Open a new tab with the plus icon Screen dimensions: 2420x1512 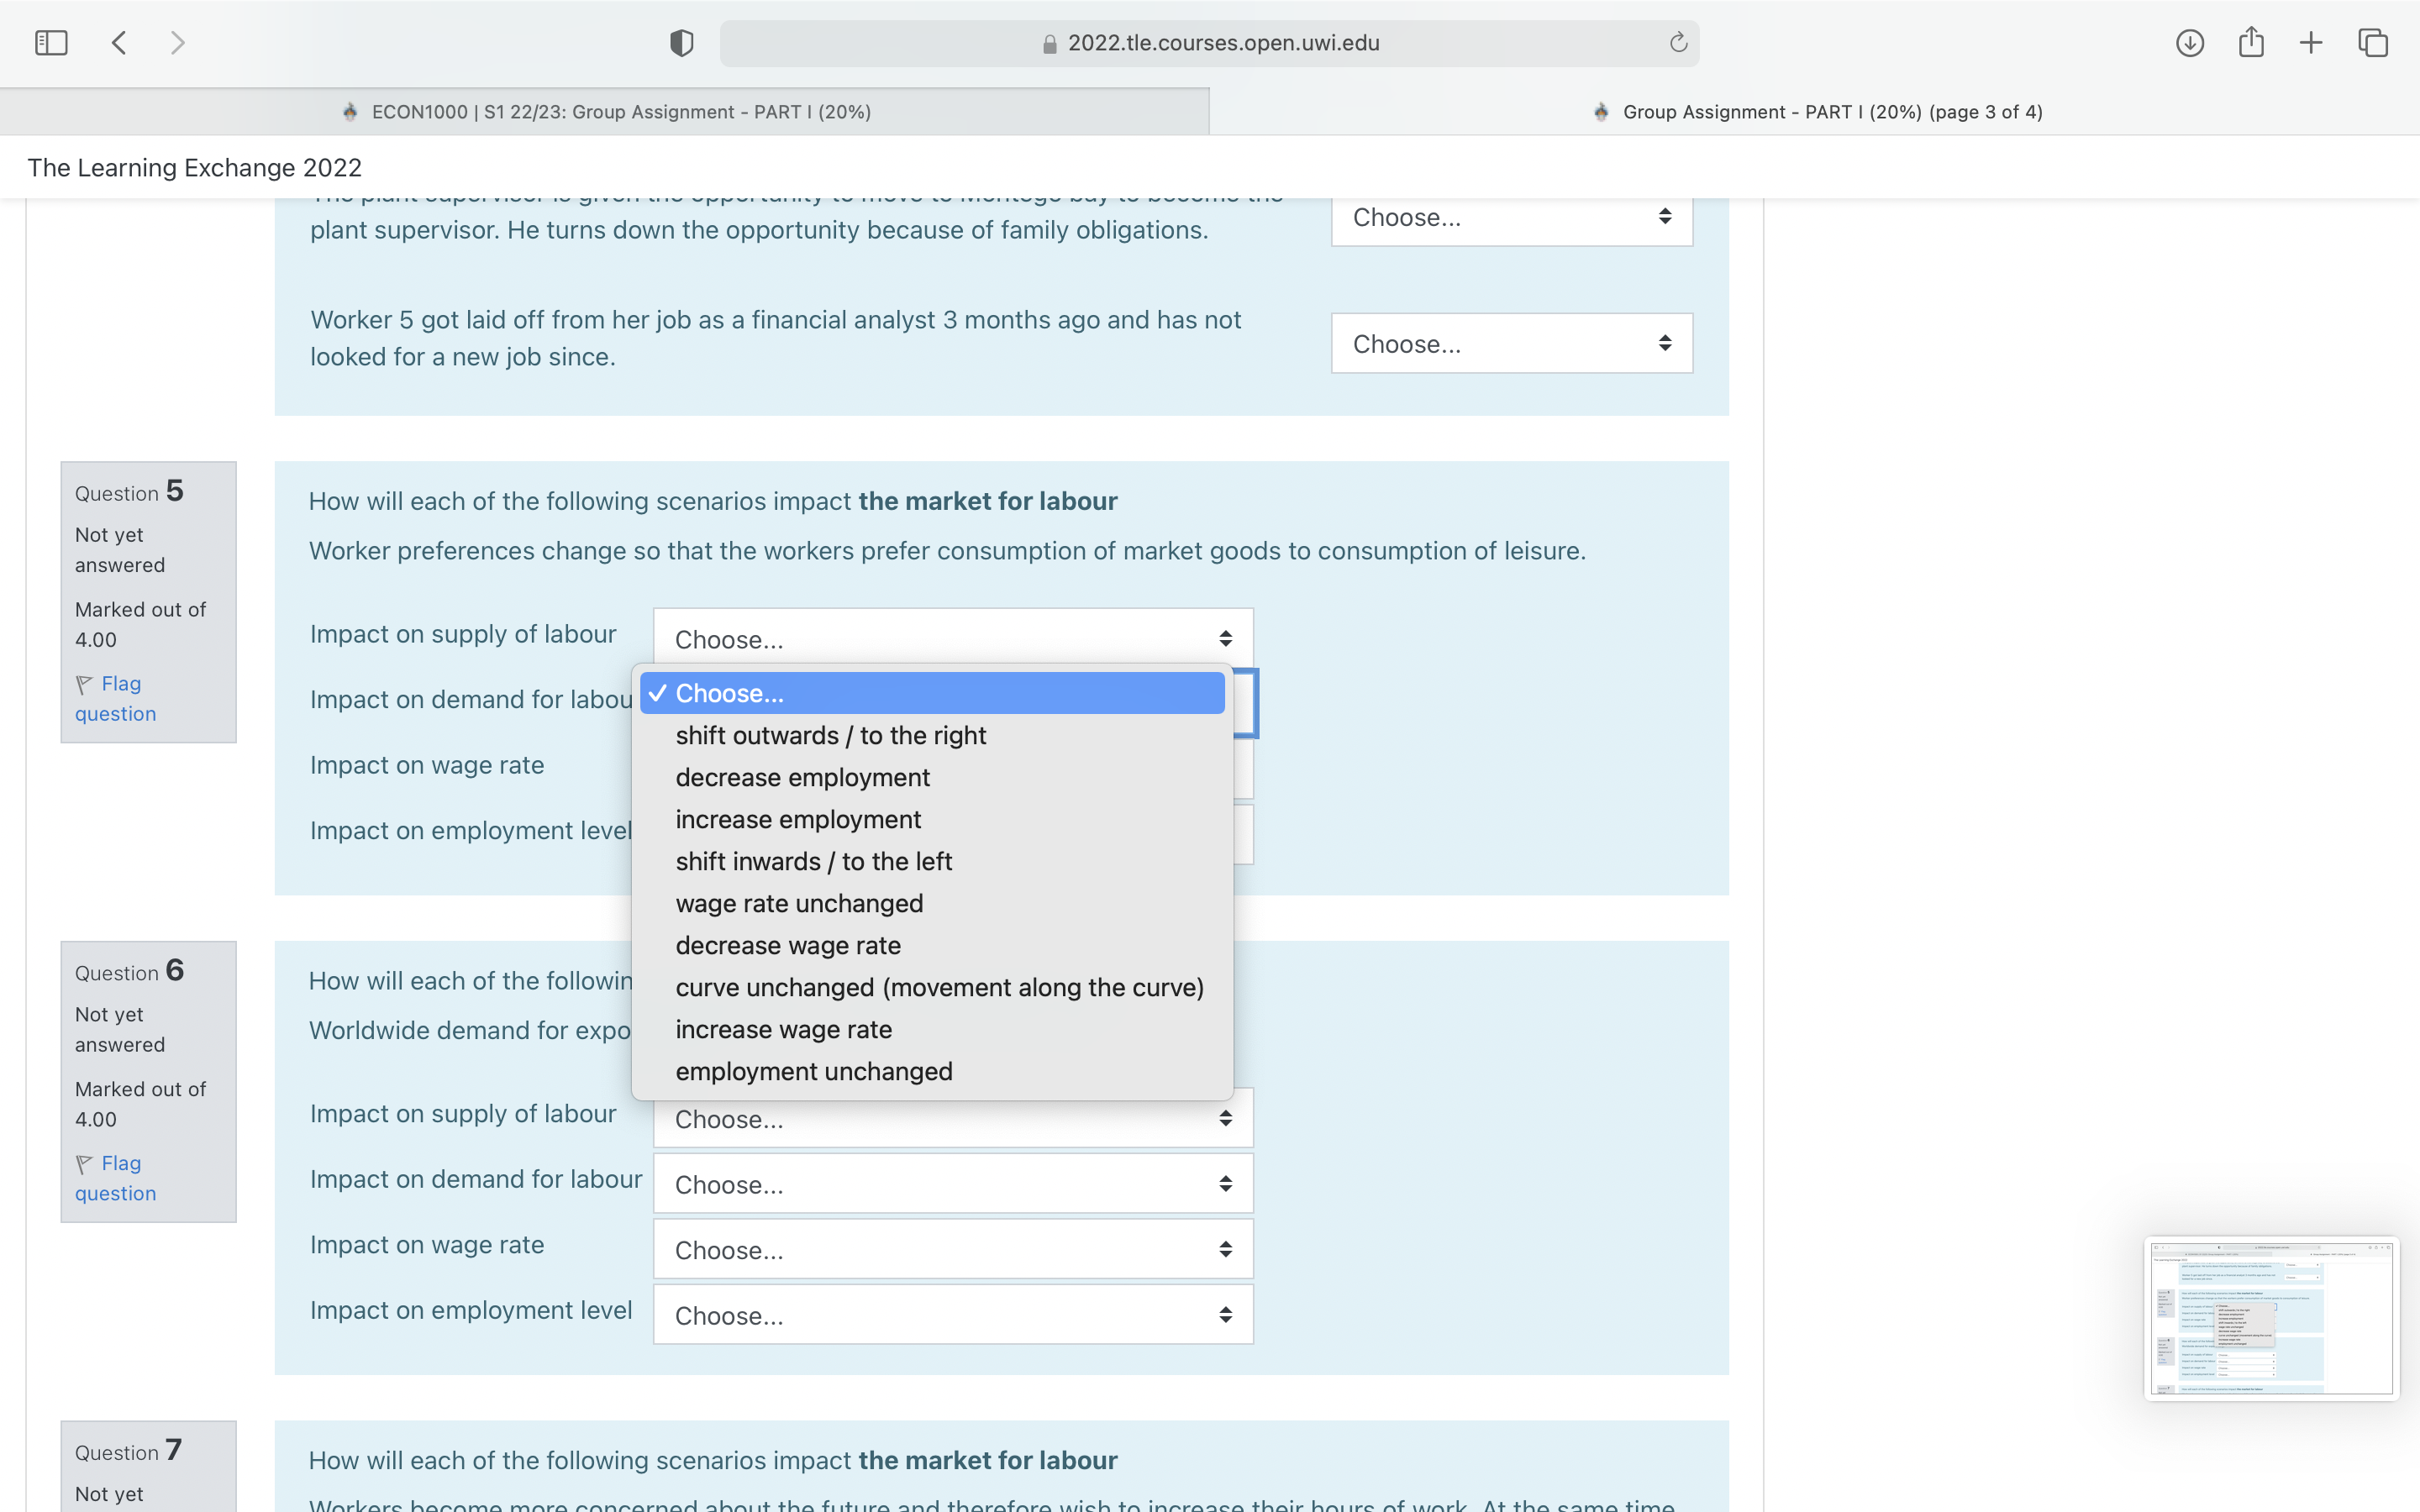point(2311,43)
